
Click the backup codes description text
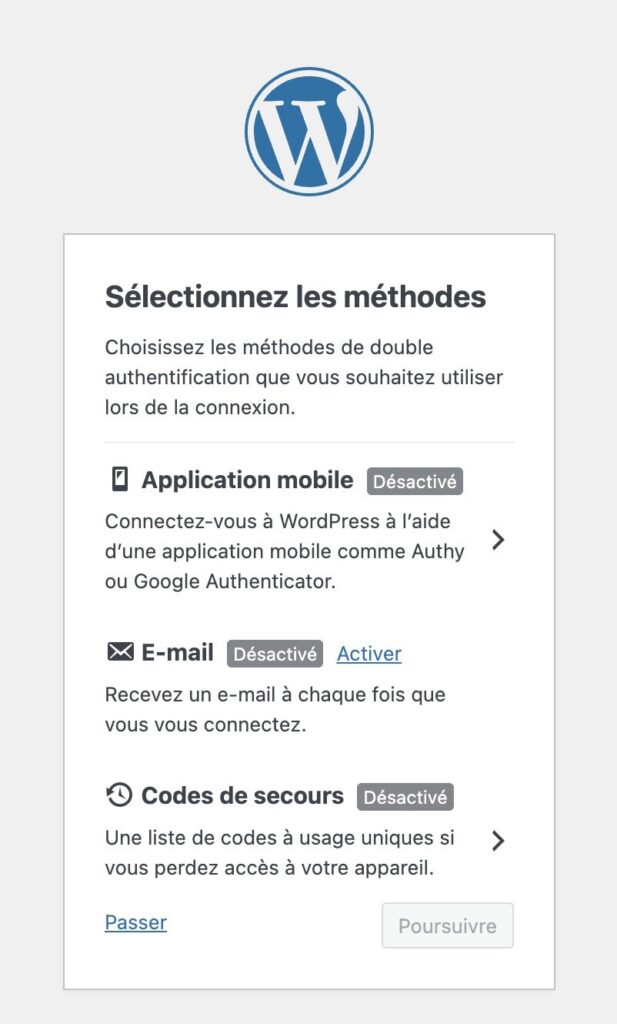279,853
